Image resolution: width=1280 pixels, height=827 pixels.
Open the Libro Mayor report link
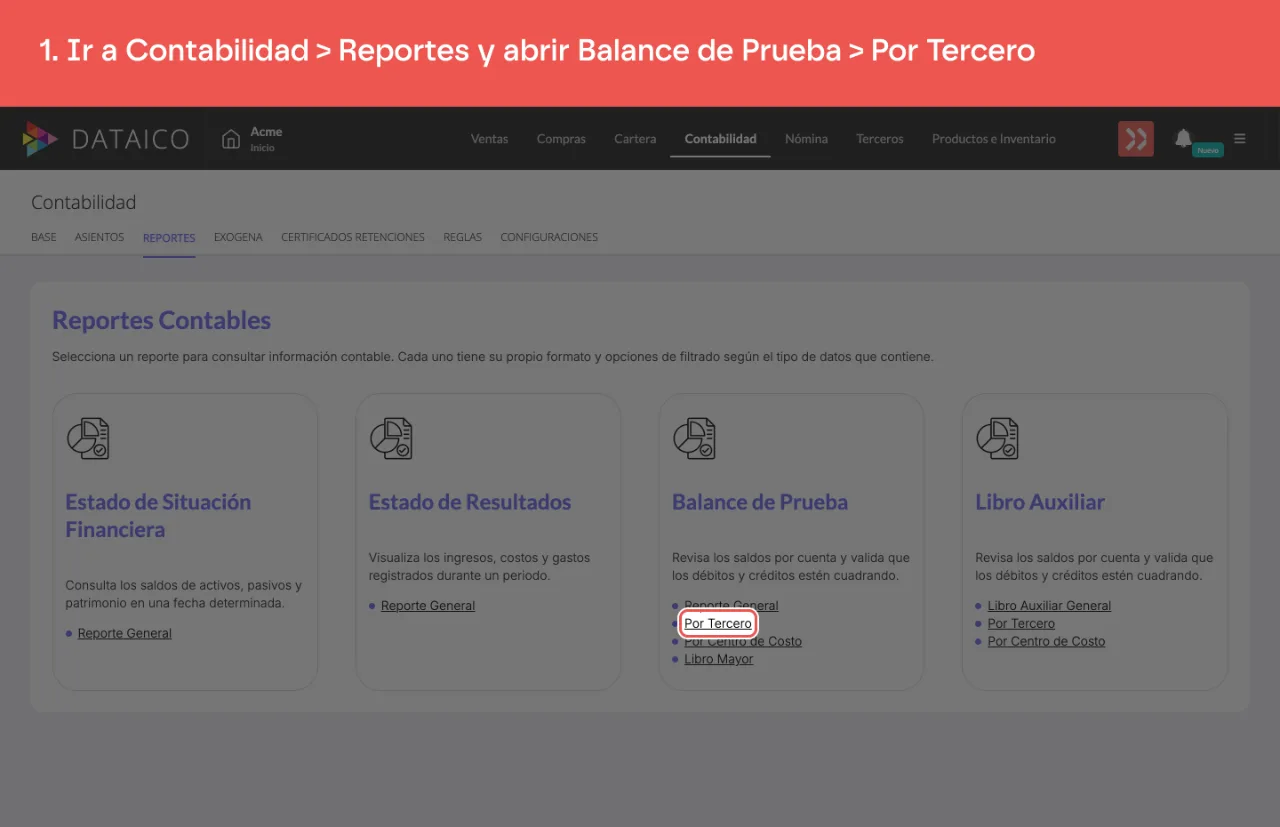point(719,659)
